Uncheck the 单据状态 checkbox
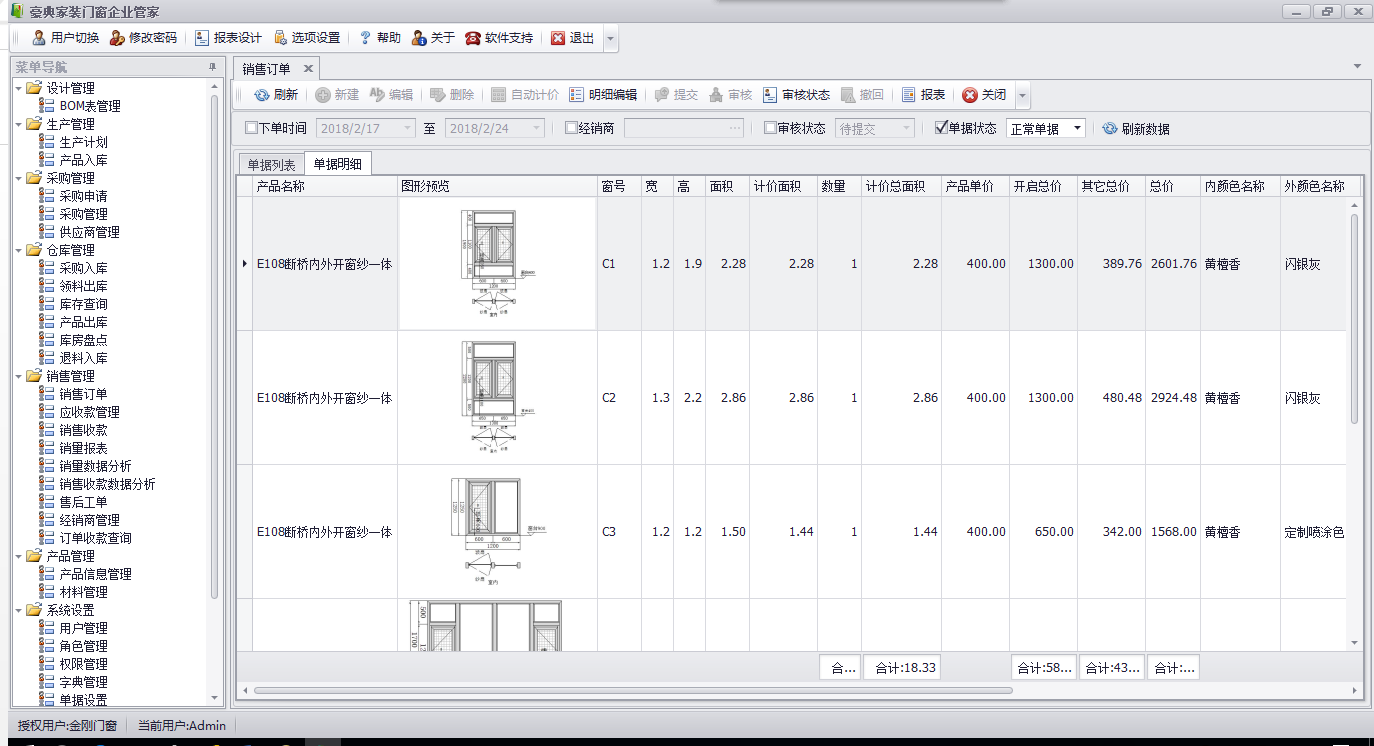Screen dimensions: 1374x746 point(940,128)
